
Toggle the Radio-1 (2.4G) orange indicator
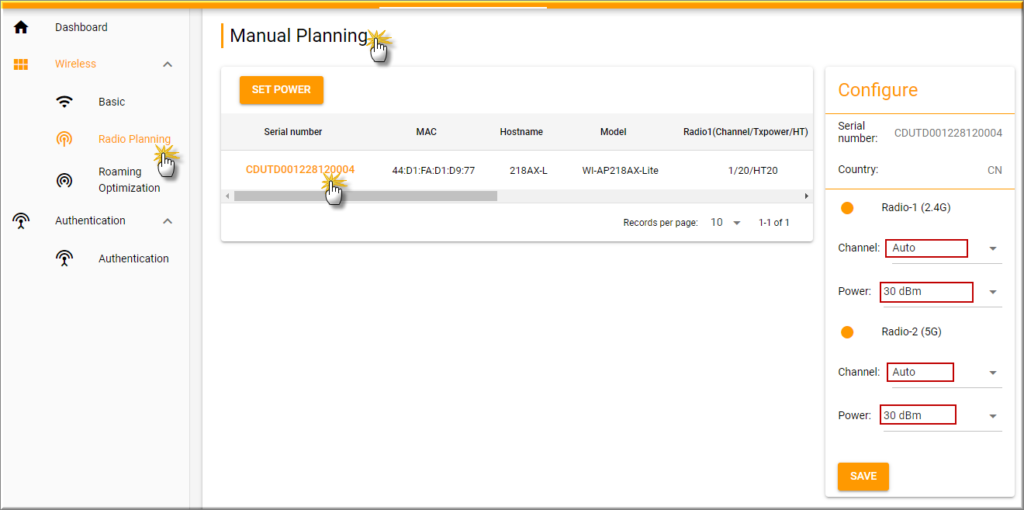(847, 208)
